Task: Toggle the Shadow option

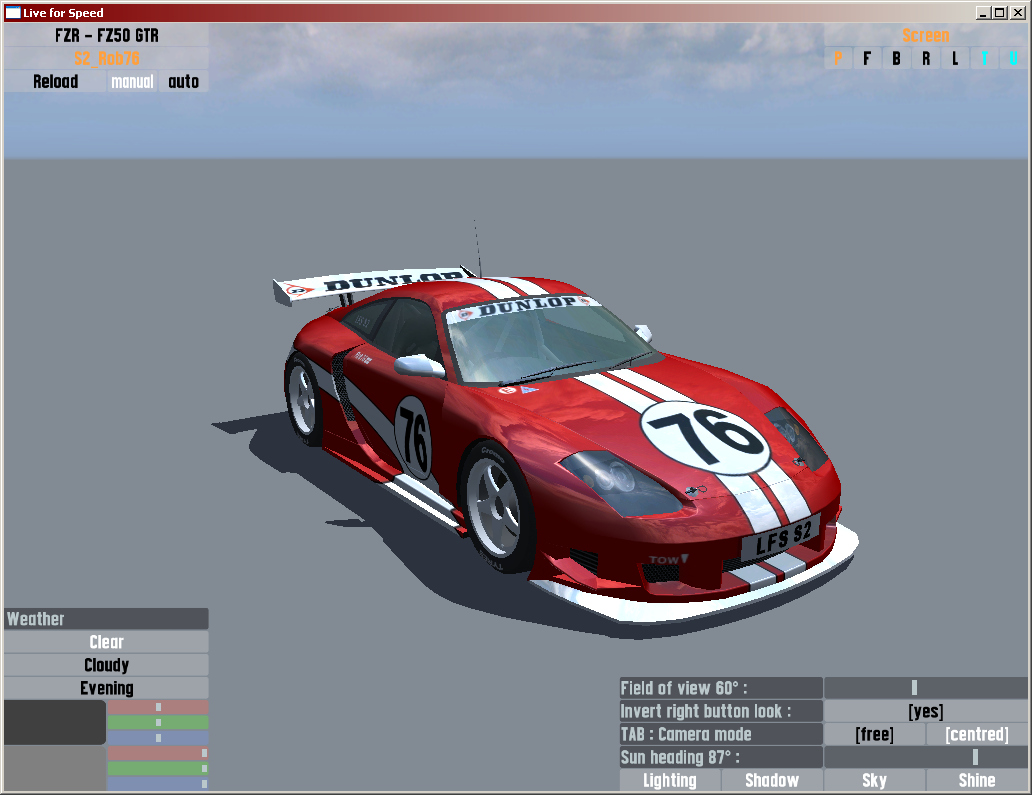Action: tap(772, 780)
